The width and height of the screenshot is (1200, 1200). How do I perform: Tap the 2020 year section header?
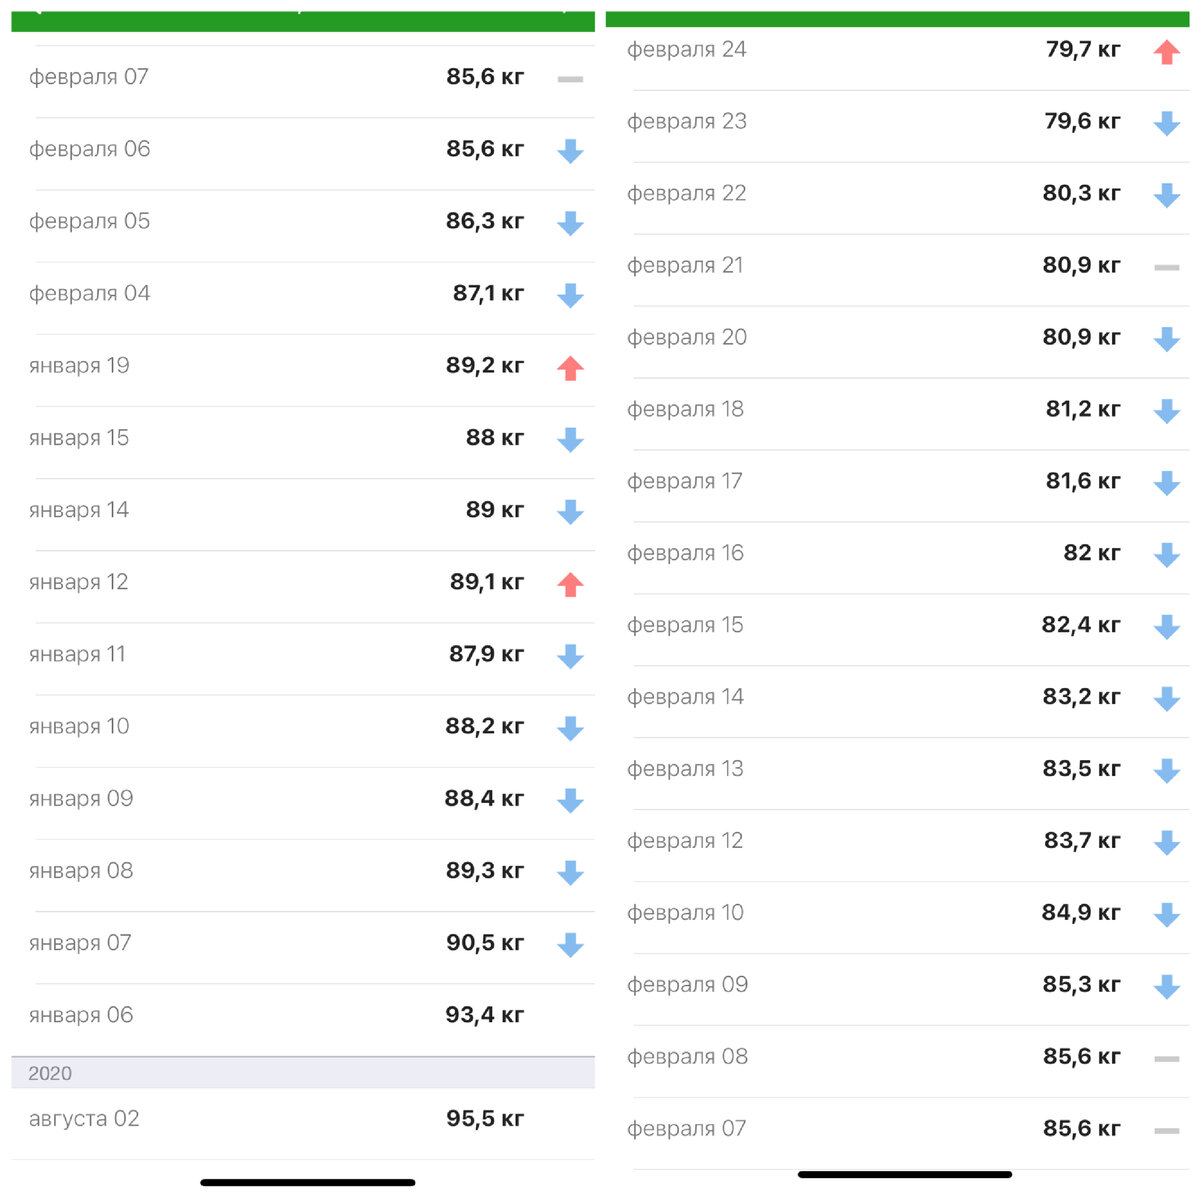pyautogui.click(x=300, y=1073)
